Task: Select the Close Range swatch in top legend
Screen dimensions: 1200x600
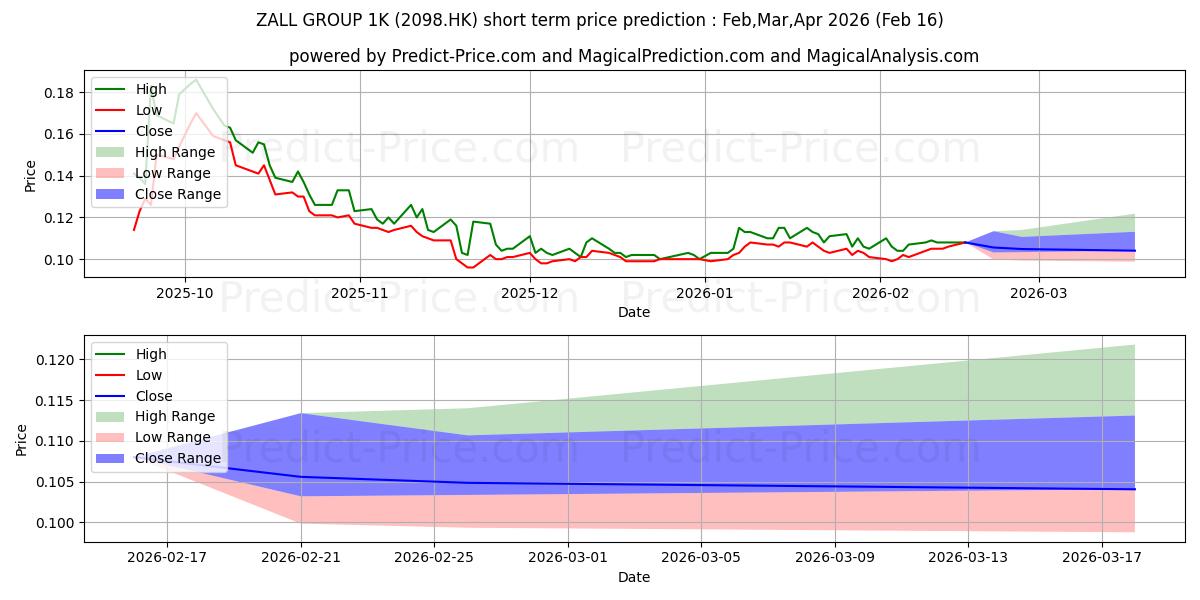Action: pos(111,194)
